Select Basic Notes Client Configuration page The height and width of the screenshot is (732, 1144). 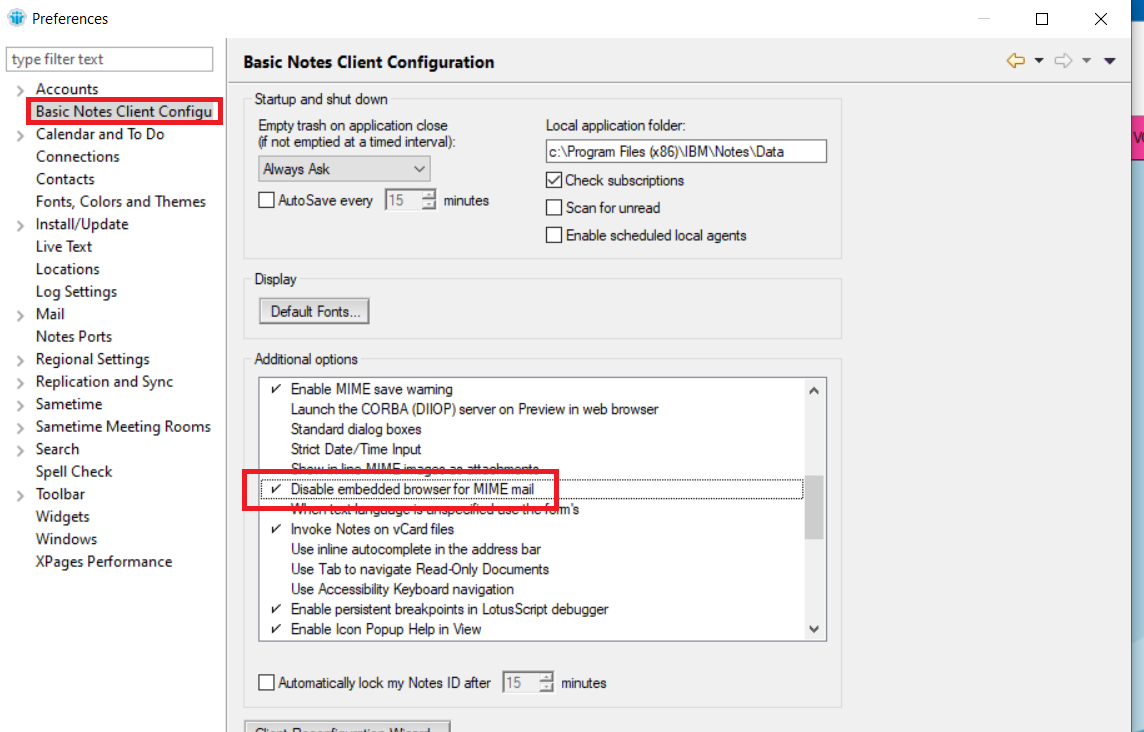coord(124,112)
